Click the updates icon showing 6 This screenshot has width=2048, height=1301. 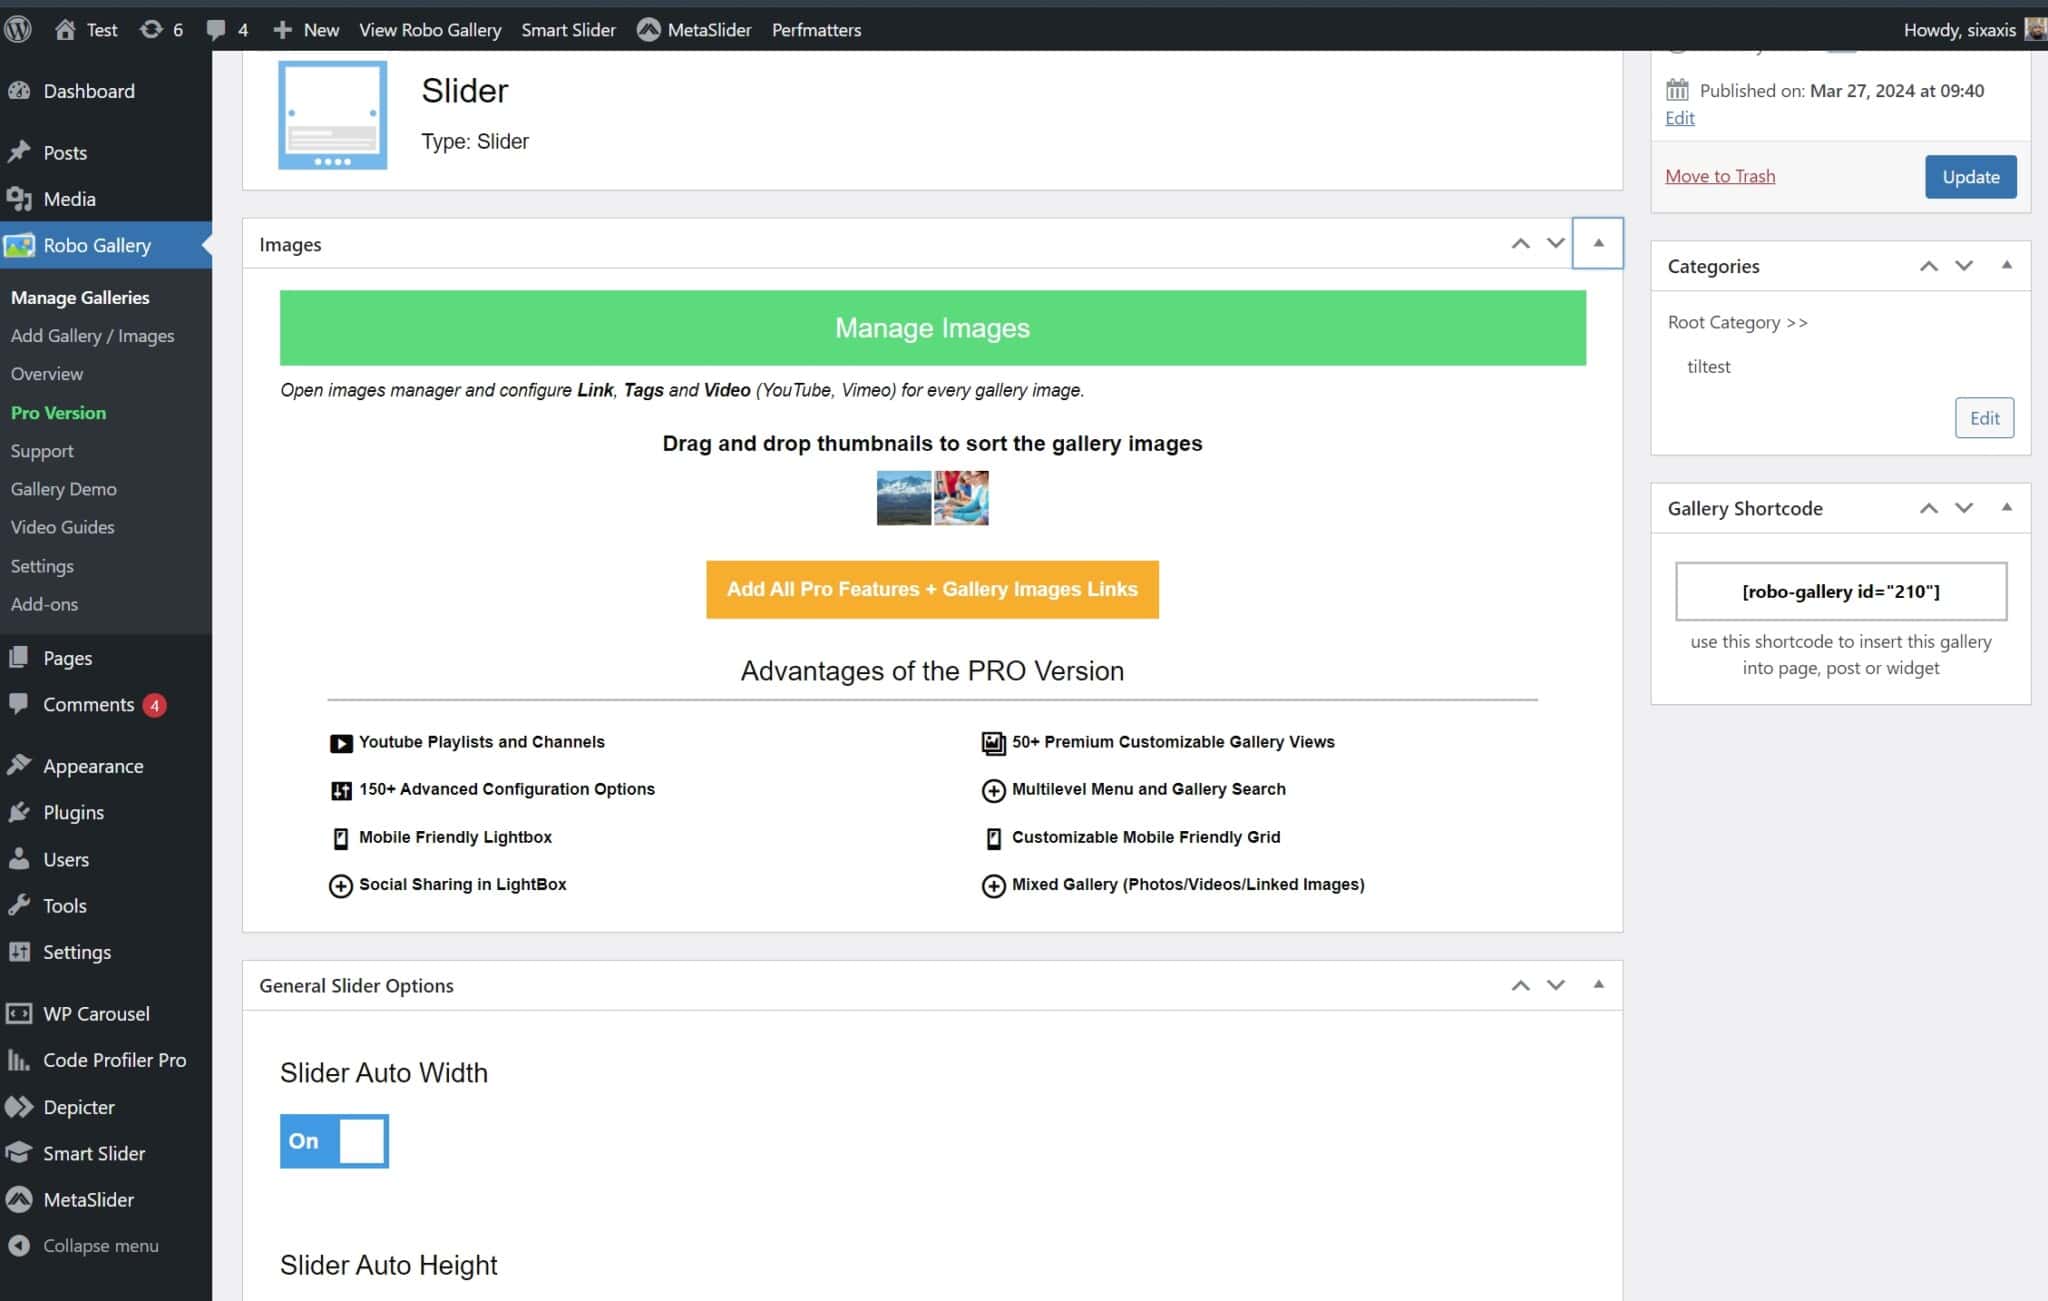click(151, 29)
